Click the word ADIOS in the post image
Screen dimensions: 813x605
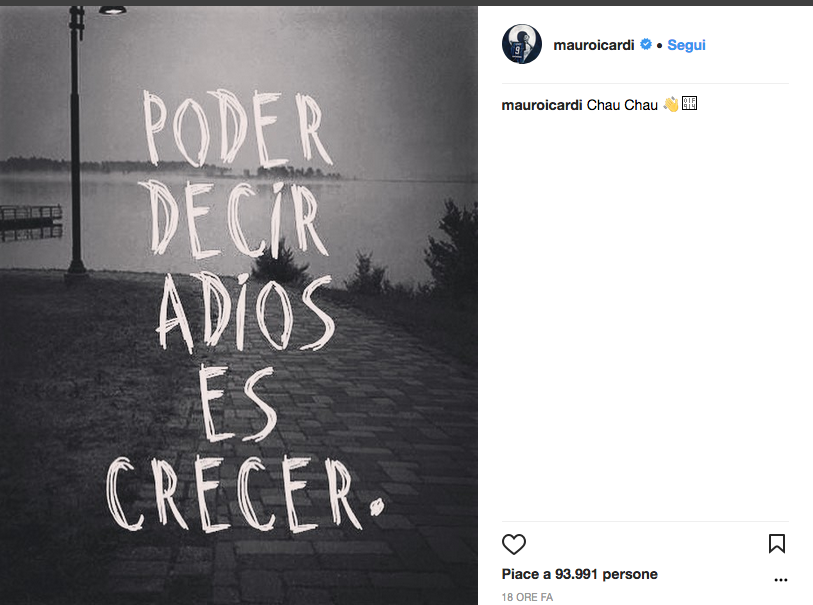point(245,312)
